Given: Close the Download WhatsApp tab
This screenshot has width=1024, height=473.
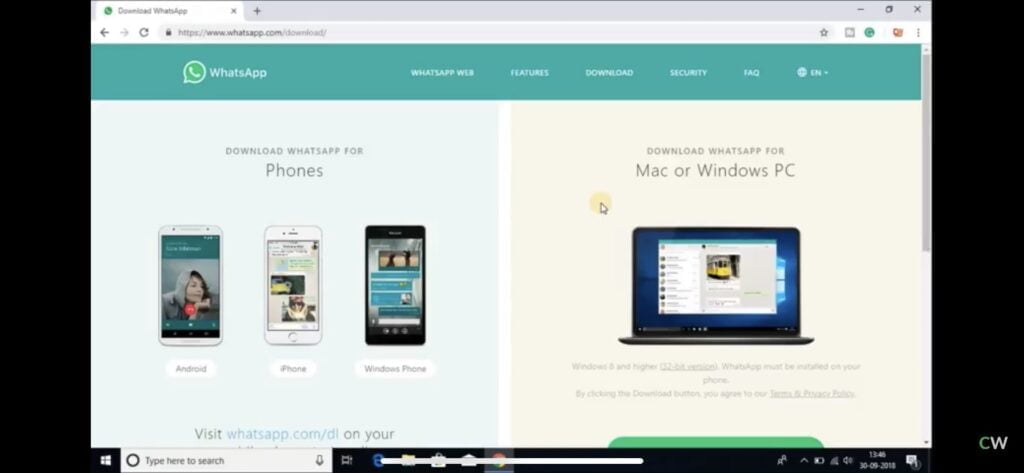Looking at the screenshot, I should tap(234, 11).
